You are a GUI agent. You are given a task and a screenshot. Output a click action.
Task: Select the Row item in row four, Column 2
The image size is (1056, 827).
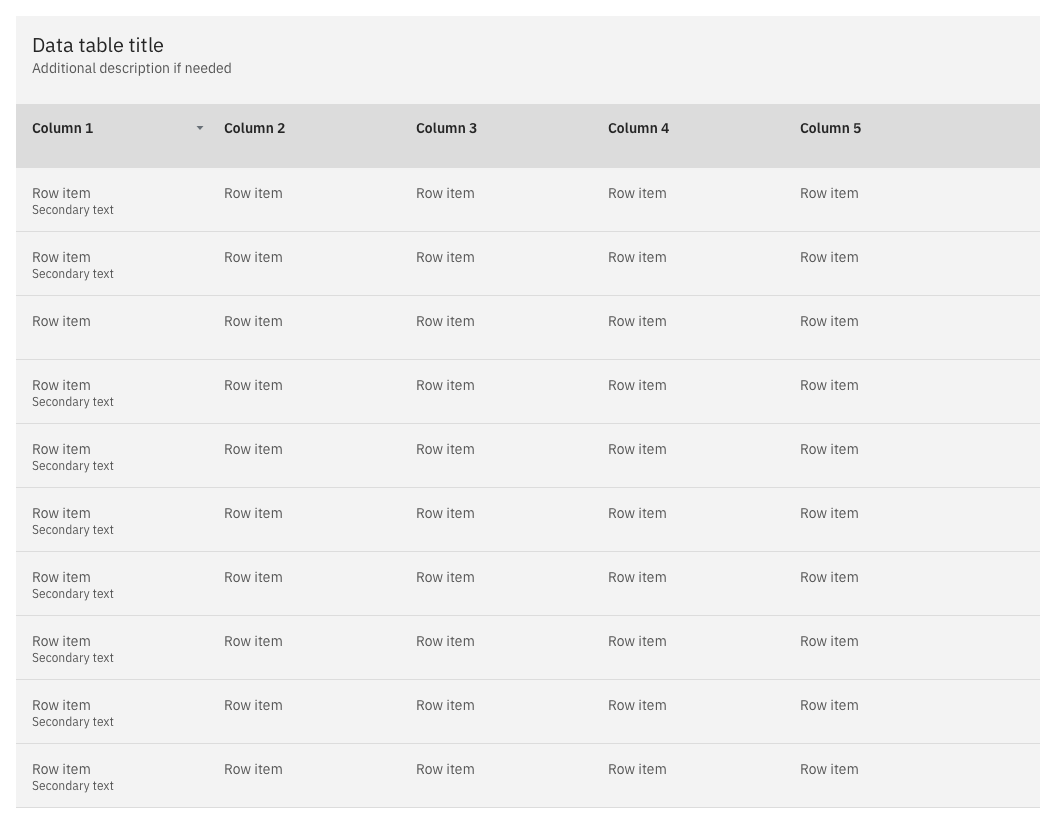coord(253,385)
